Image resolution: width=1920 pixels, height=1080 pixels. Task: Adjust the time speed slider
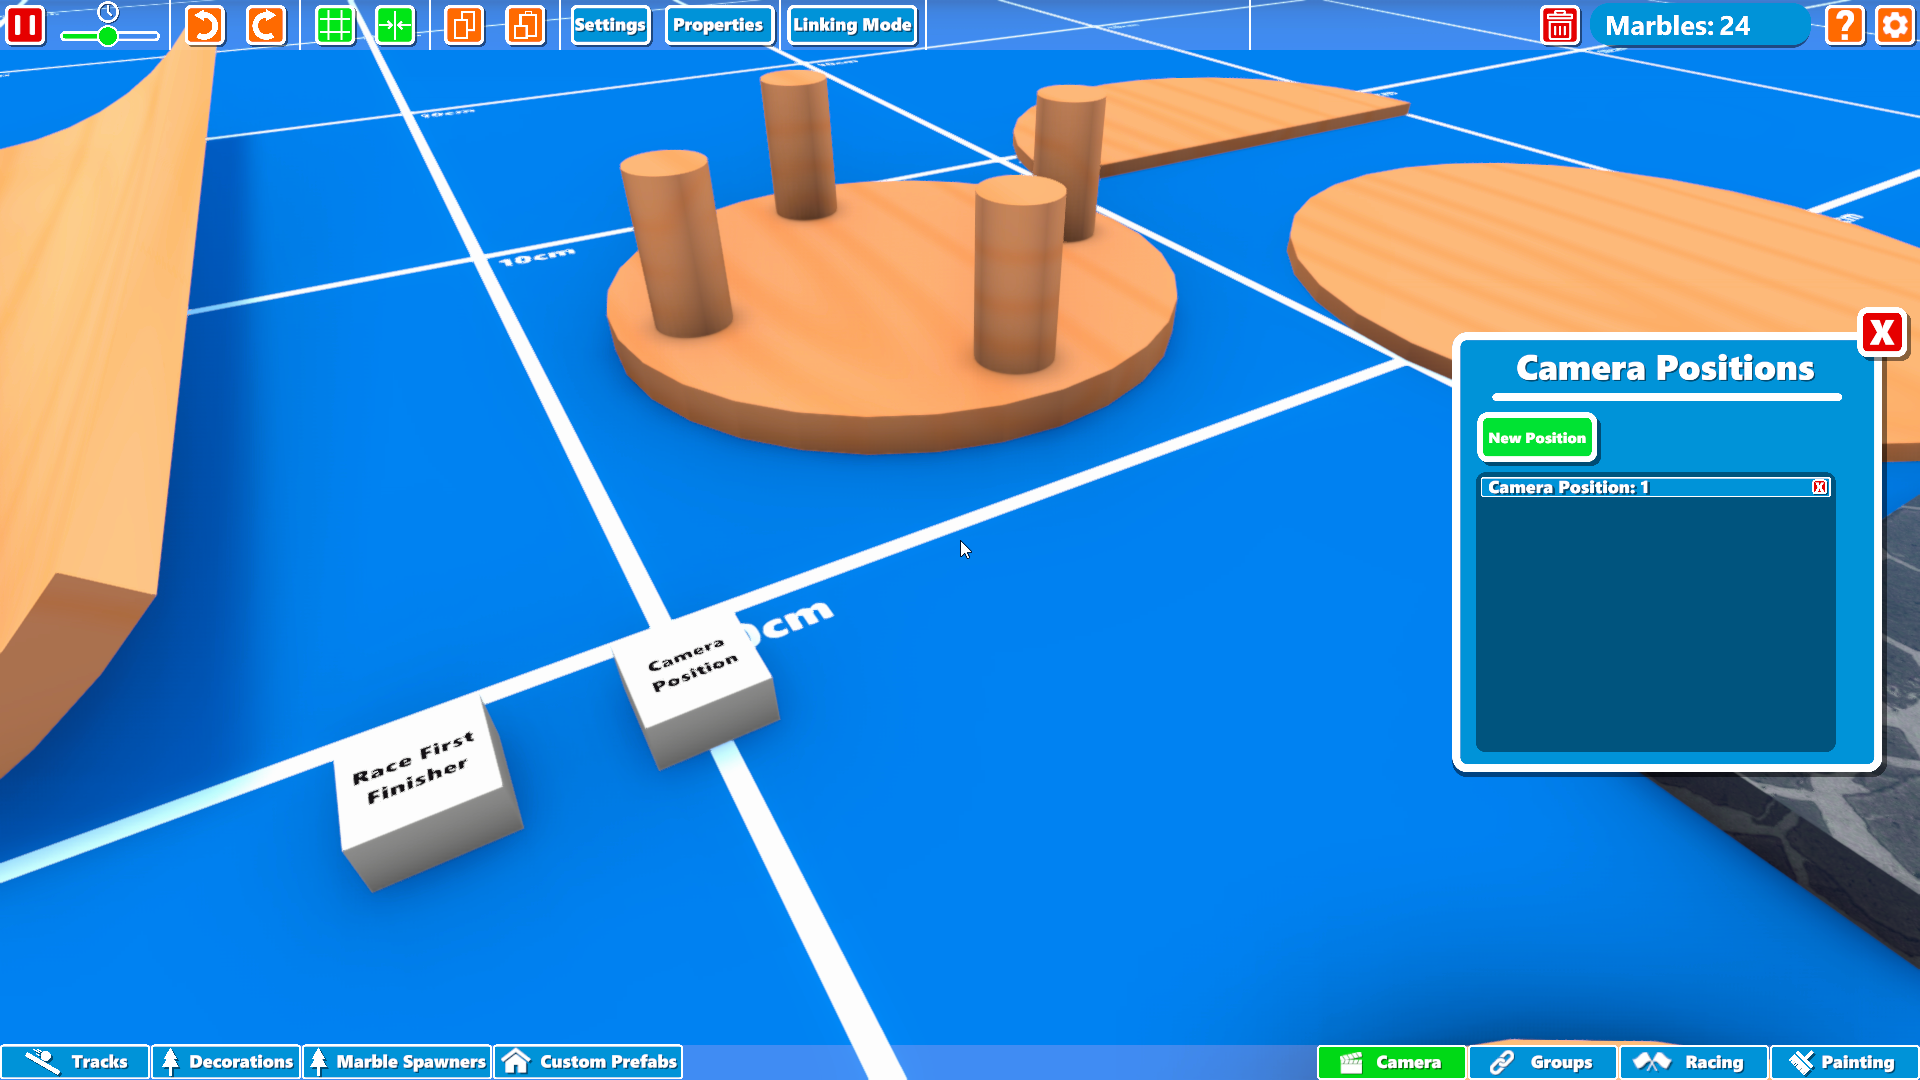108,36
